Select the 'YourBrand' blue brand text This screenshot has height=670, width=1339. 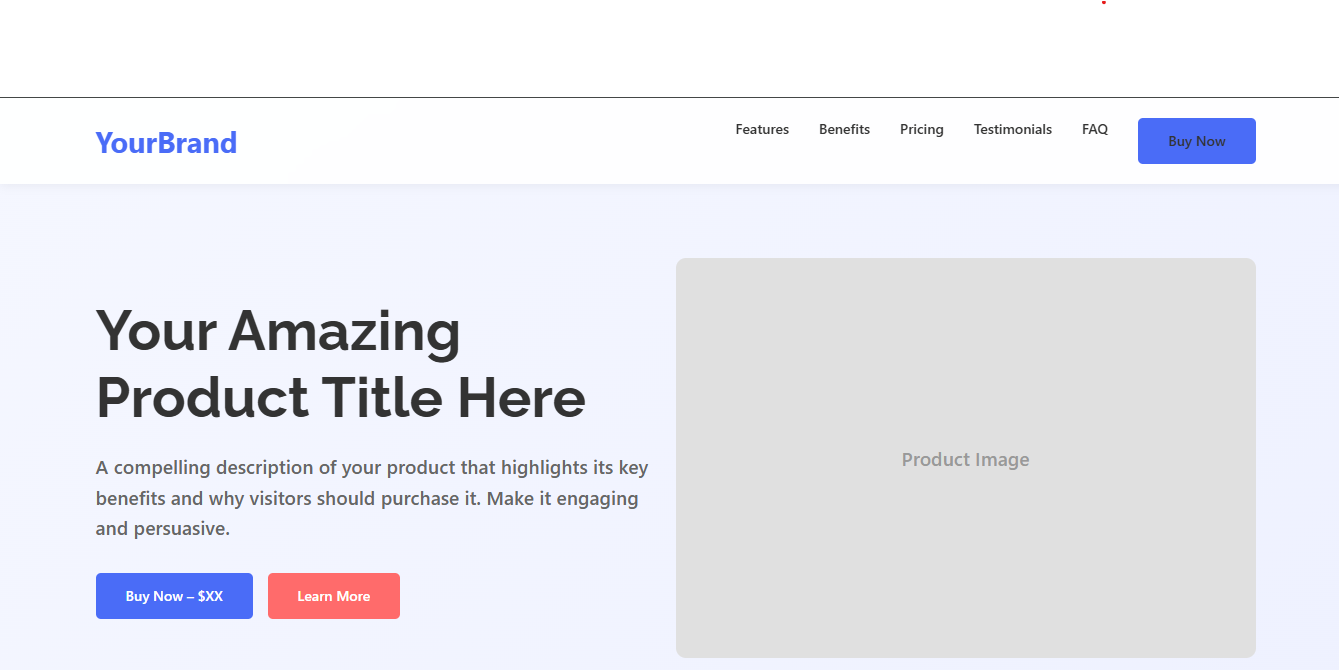click(165, 142)
